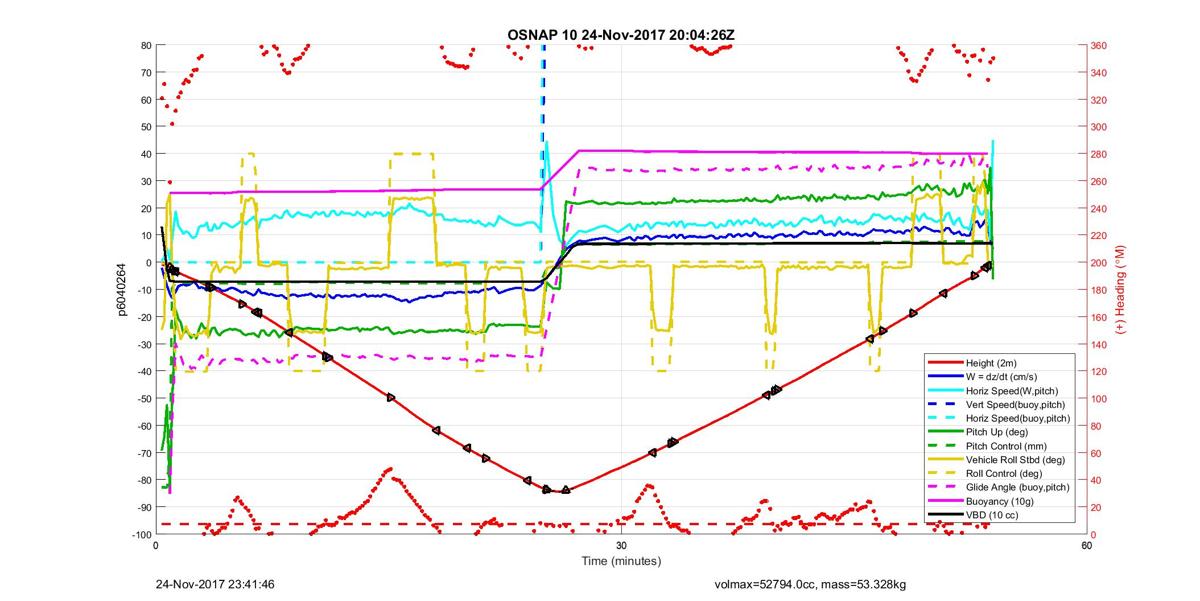Click the timestamp "24-Nov-2017 23:41:46" below the plot
The image size is (1200, 601).
pos(215,584)
